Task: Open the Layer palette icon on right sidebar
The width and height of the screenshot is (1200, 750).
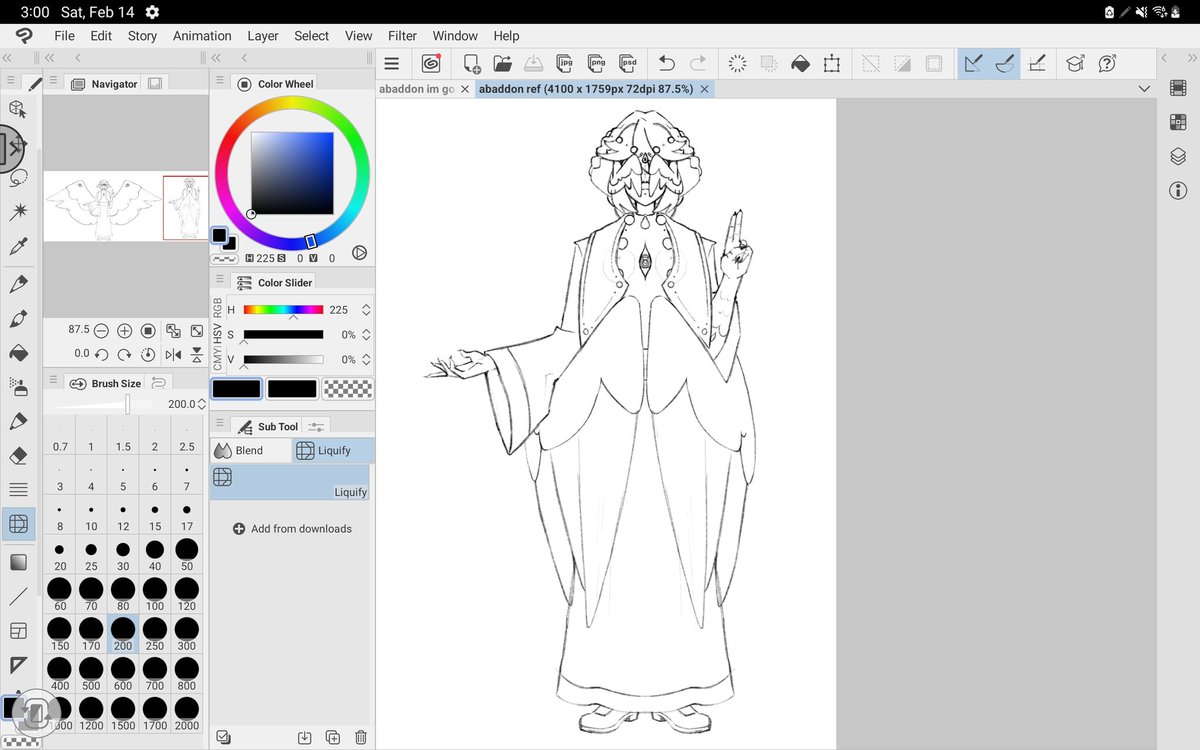Action: tap(1177, 156)
